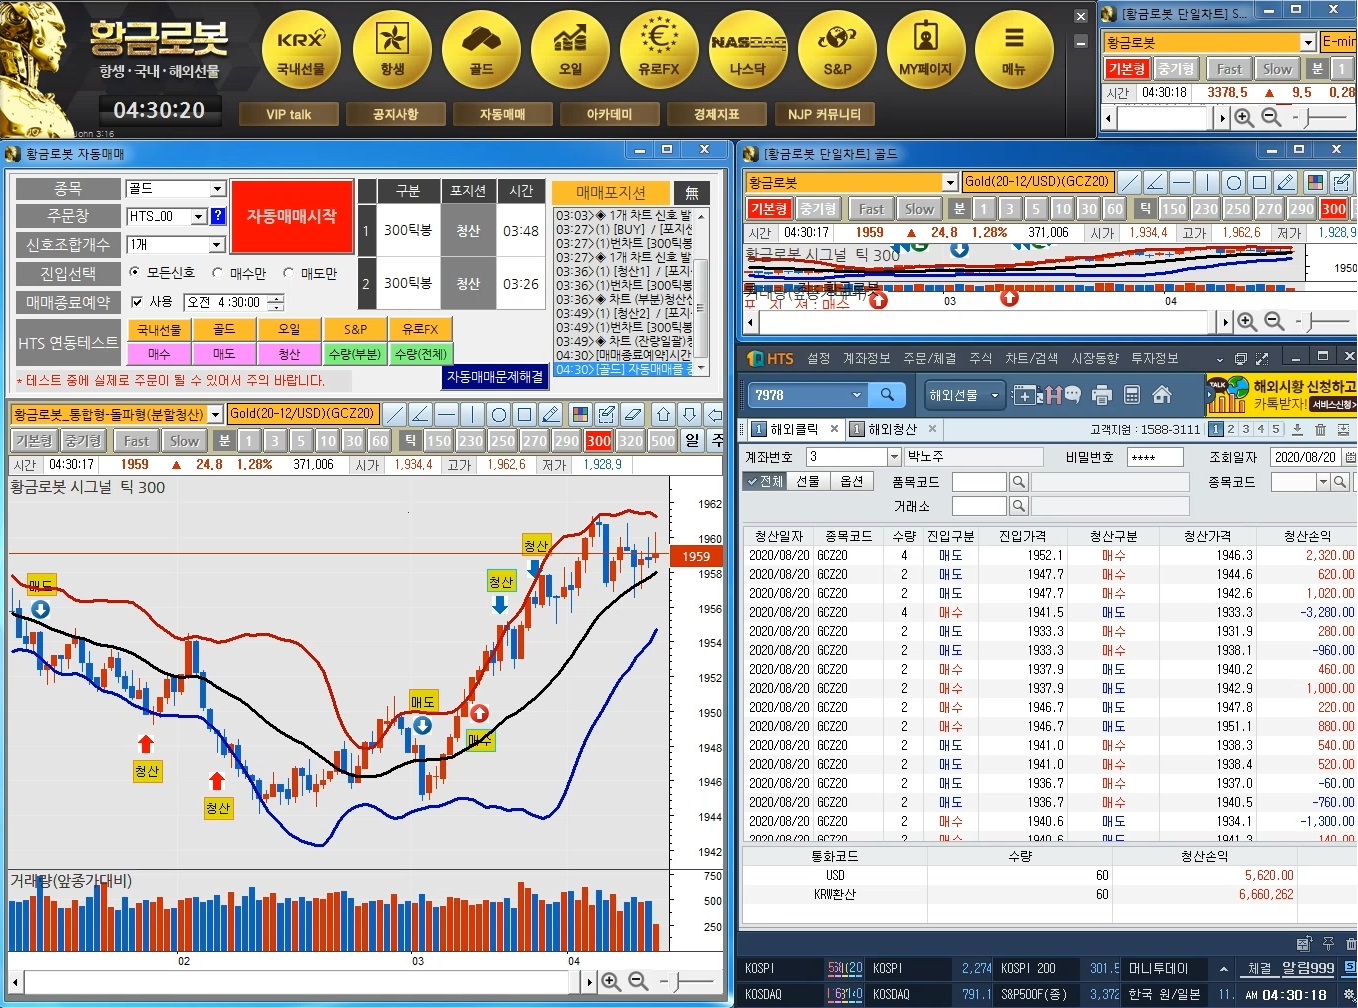This screenshot has height=1008, width=1358.
Task: Open the 오일 gold circle icon
Action: coord(570,50)
